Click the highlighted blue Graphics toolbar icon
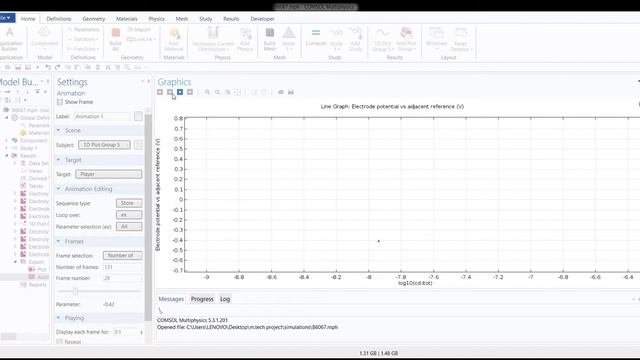This screenshot has height=360, width=640. pyautogui.click(x=180, y=92)
